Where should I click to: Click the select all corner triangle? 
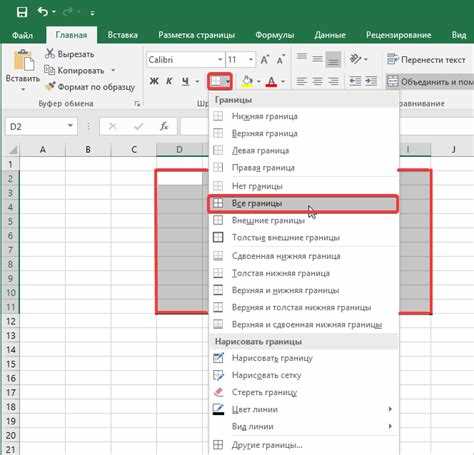click(13, 150)
